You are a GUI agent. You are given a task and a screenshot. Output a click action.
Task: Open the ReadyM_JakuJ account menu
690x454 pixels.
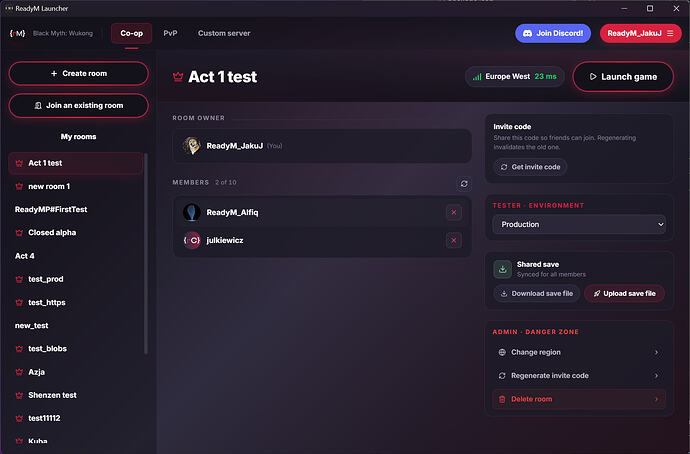pyautogui.click(x=640, y=33)
